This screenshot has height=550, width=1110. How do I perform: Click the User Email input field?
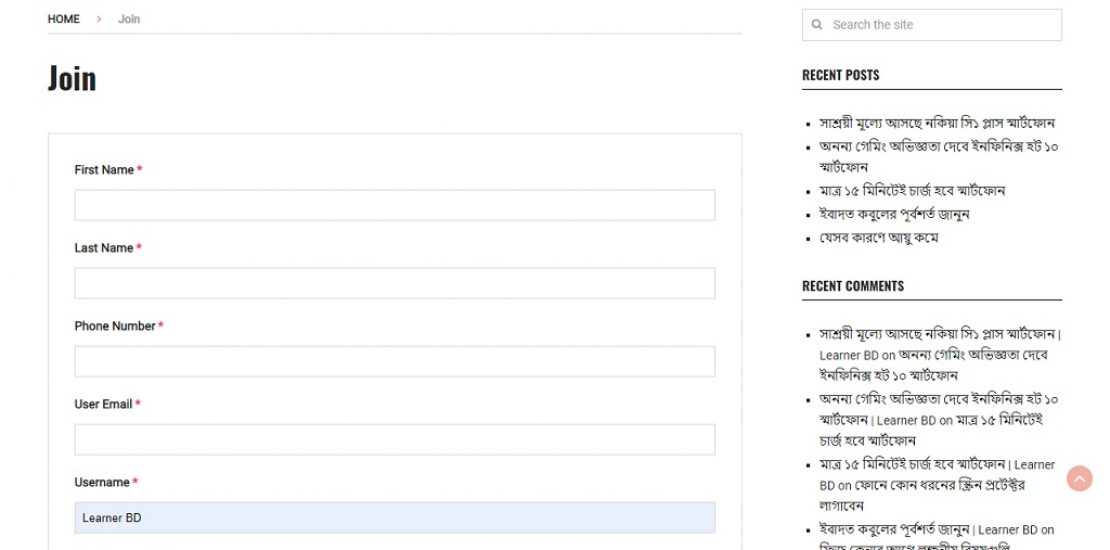[x=394, y=439]
